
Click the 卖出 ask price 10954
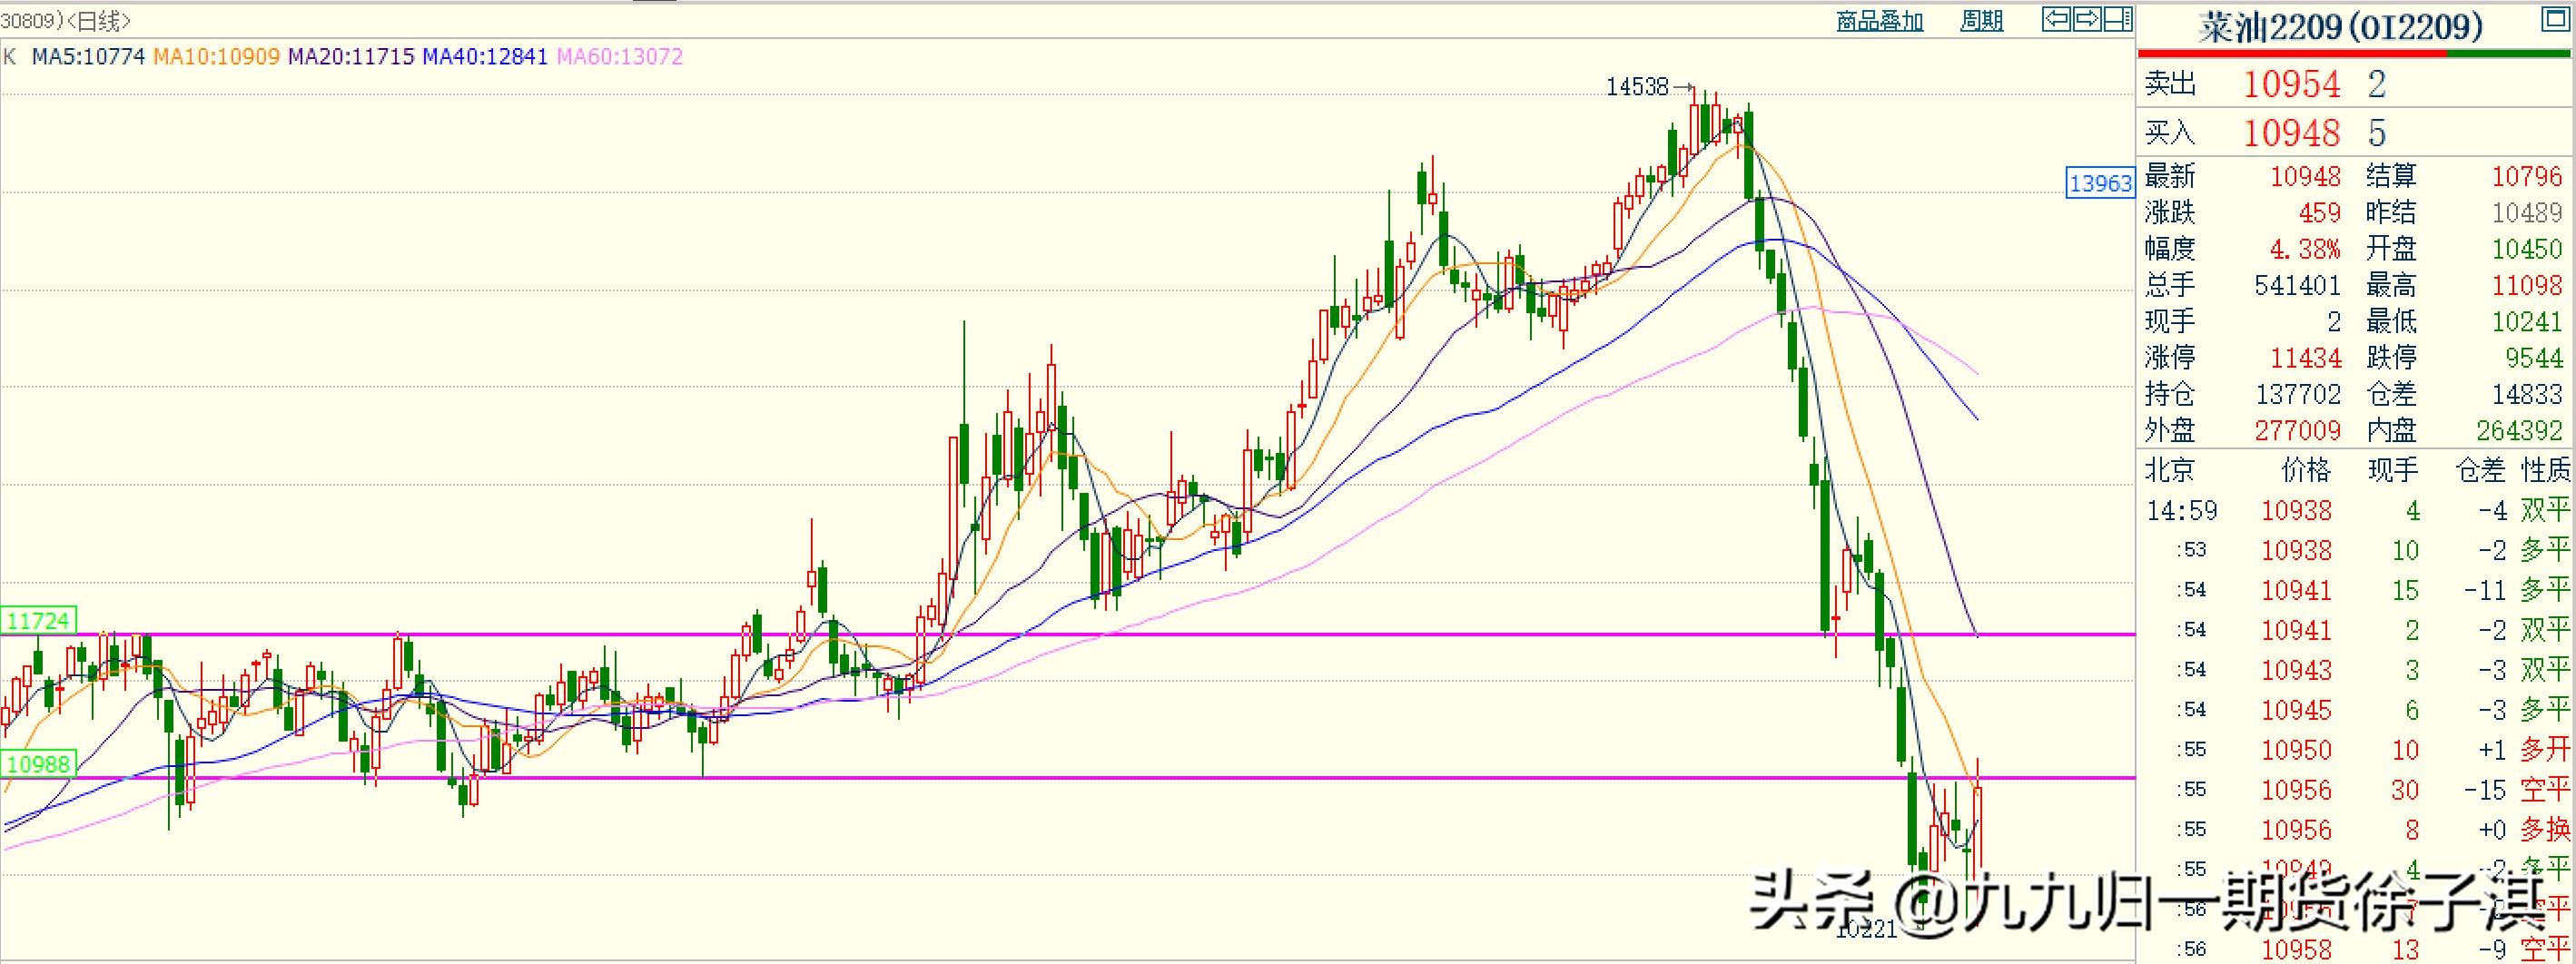(x=2291, y=84)
